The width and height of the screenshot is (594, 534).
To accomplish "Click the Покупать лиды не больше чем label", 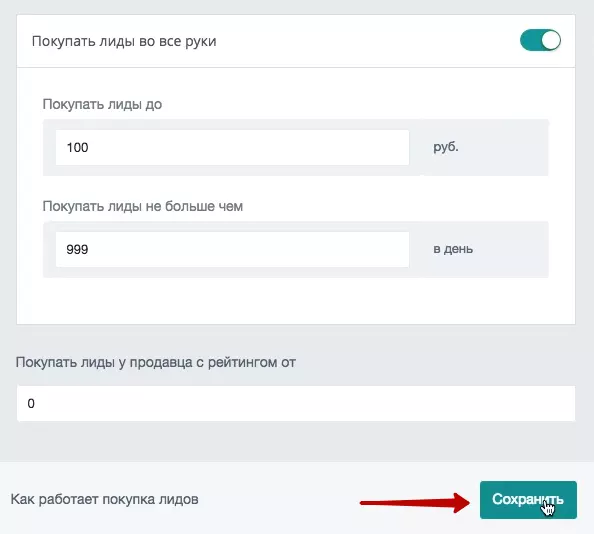I will (142, 206).
